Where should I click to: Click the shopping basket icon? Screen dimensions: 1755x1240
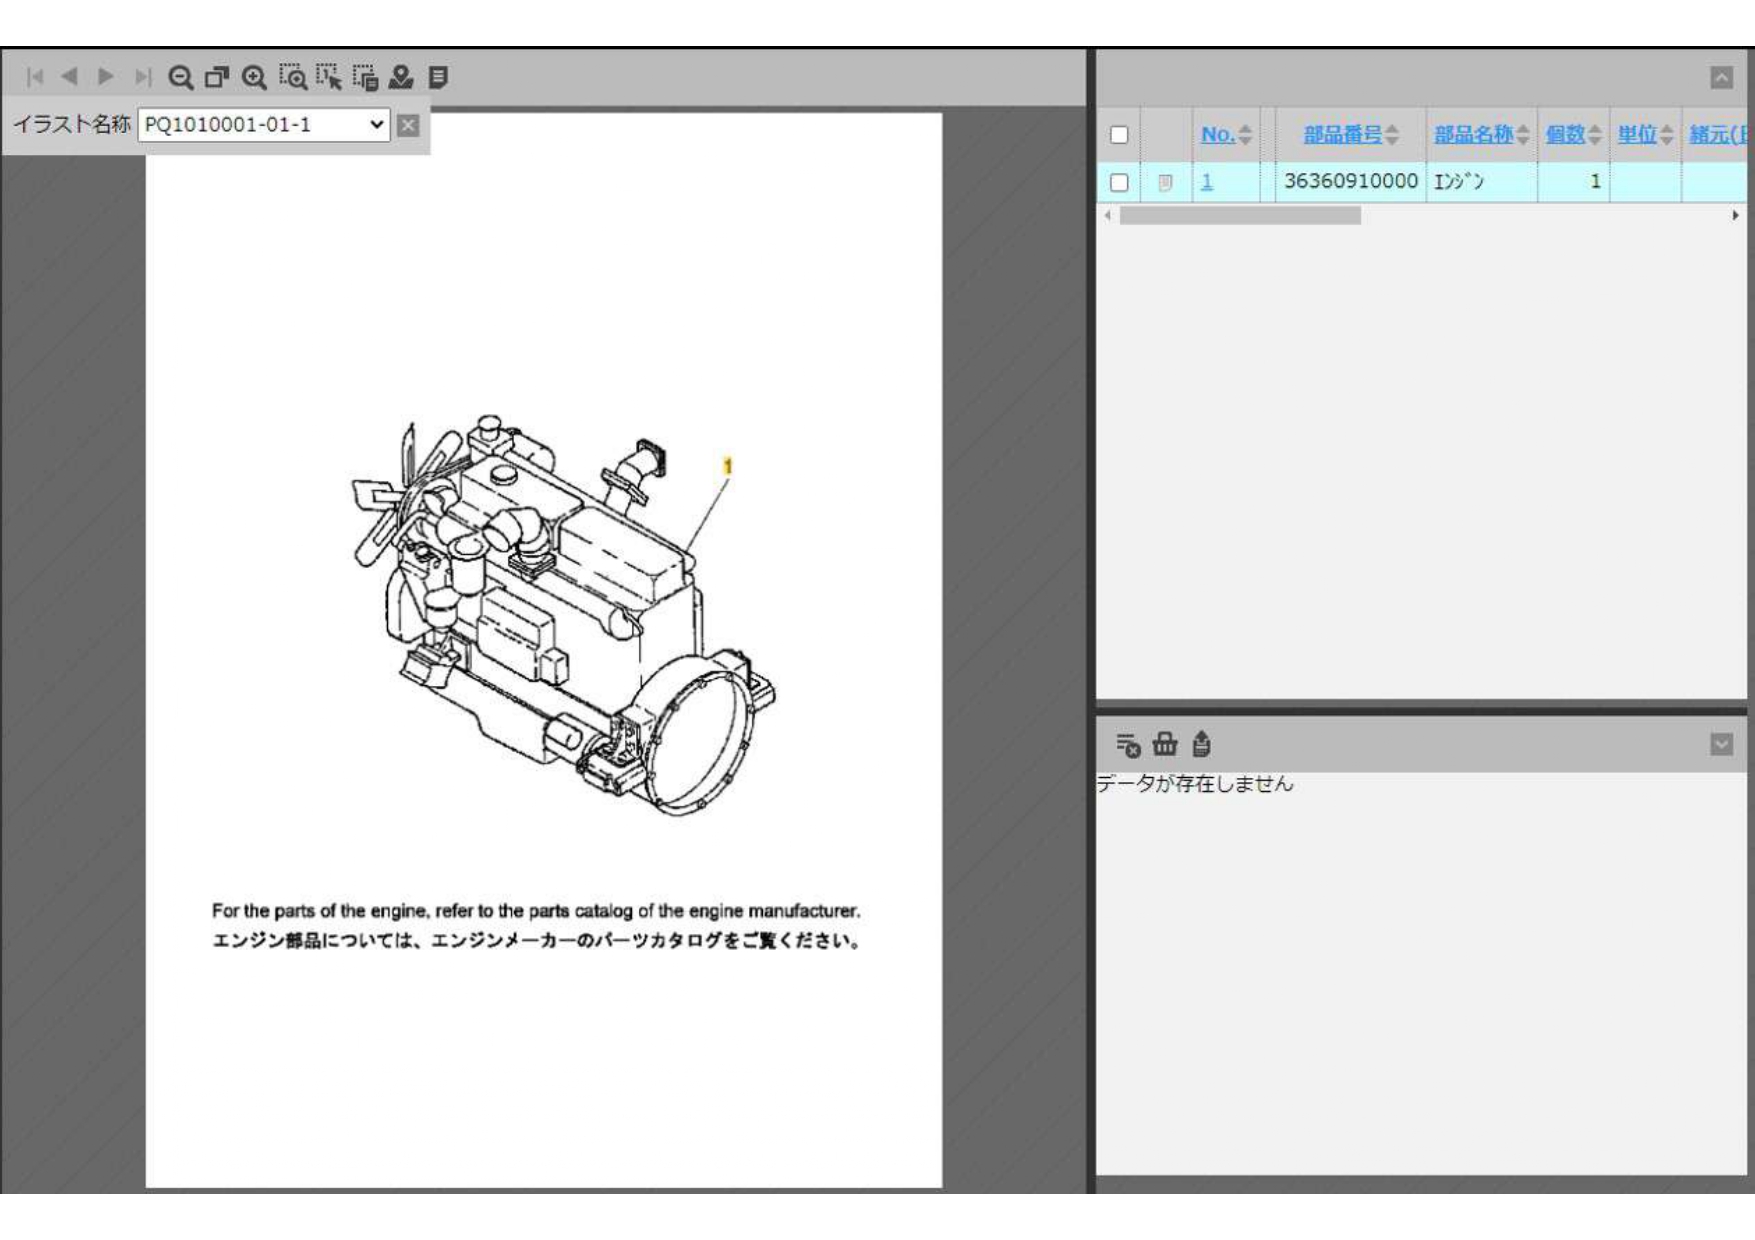pyautogui.click(x=1165, y=744)
